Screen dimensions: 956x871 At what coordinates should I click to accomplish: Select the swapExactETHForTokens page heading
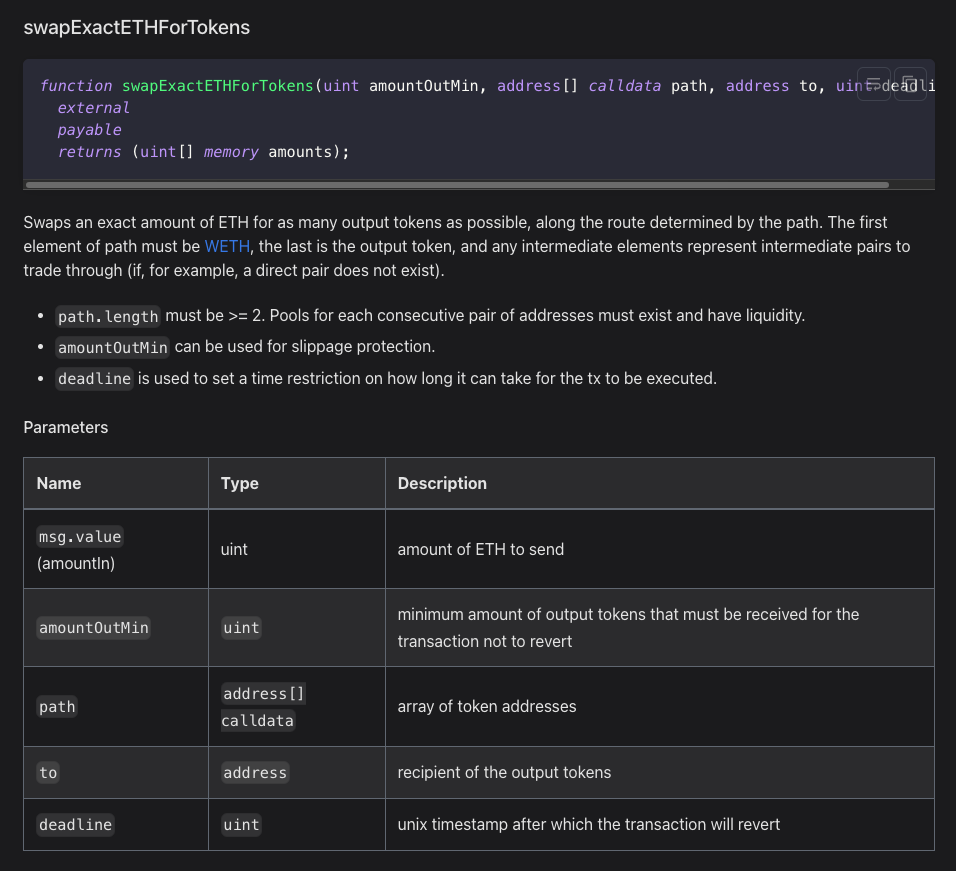pyautogui.click(x=136, y=28)
